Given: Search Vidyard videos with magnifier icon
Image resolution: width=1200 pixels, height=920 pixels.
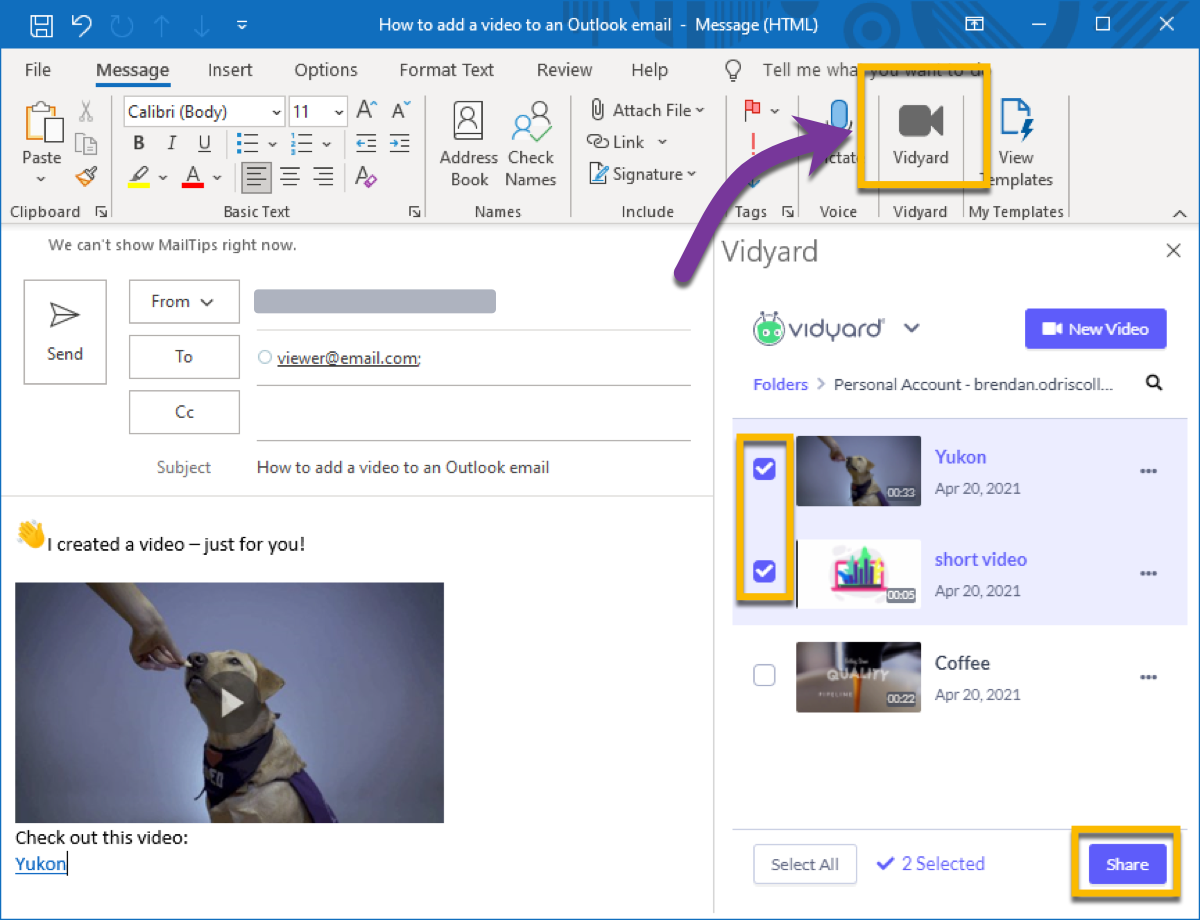Looking at the screenshot, I should [1154, 383].
